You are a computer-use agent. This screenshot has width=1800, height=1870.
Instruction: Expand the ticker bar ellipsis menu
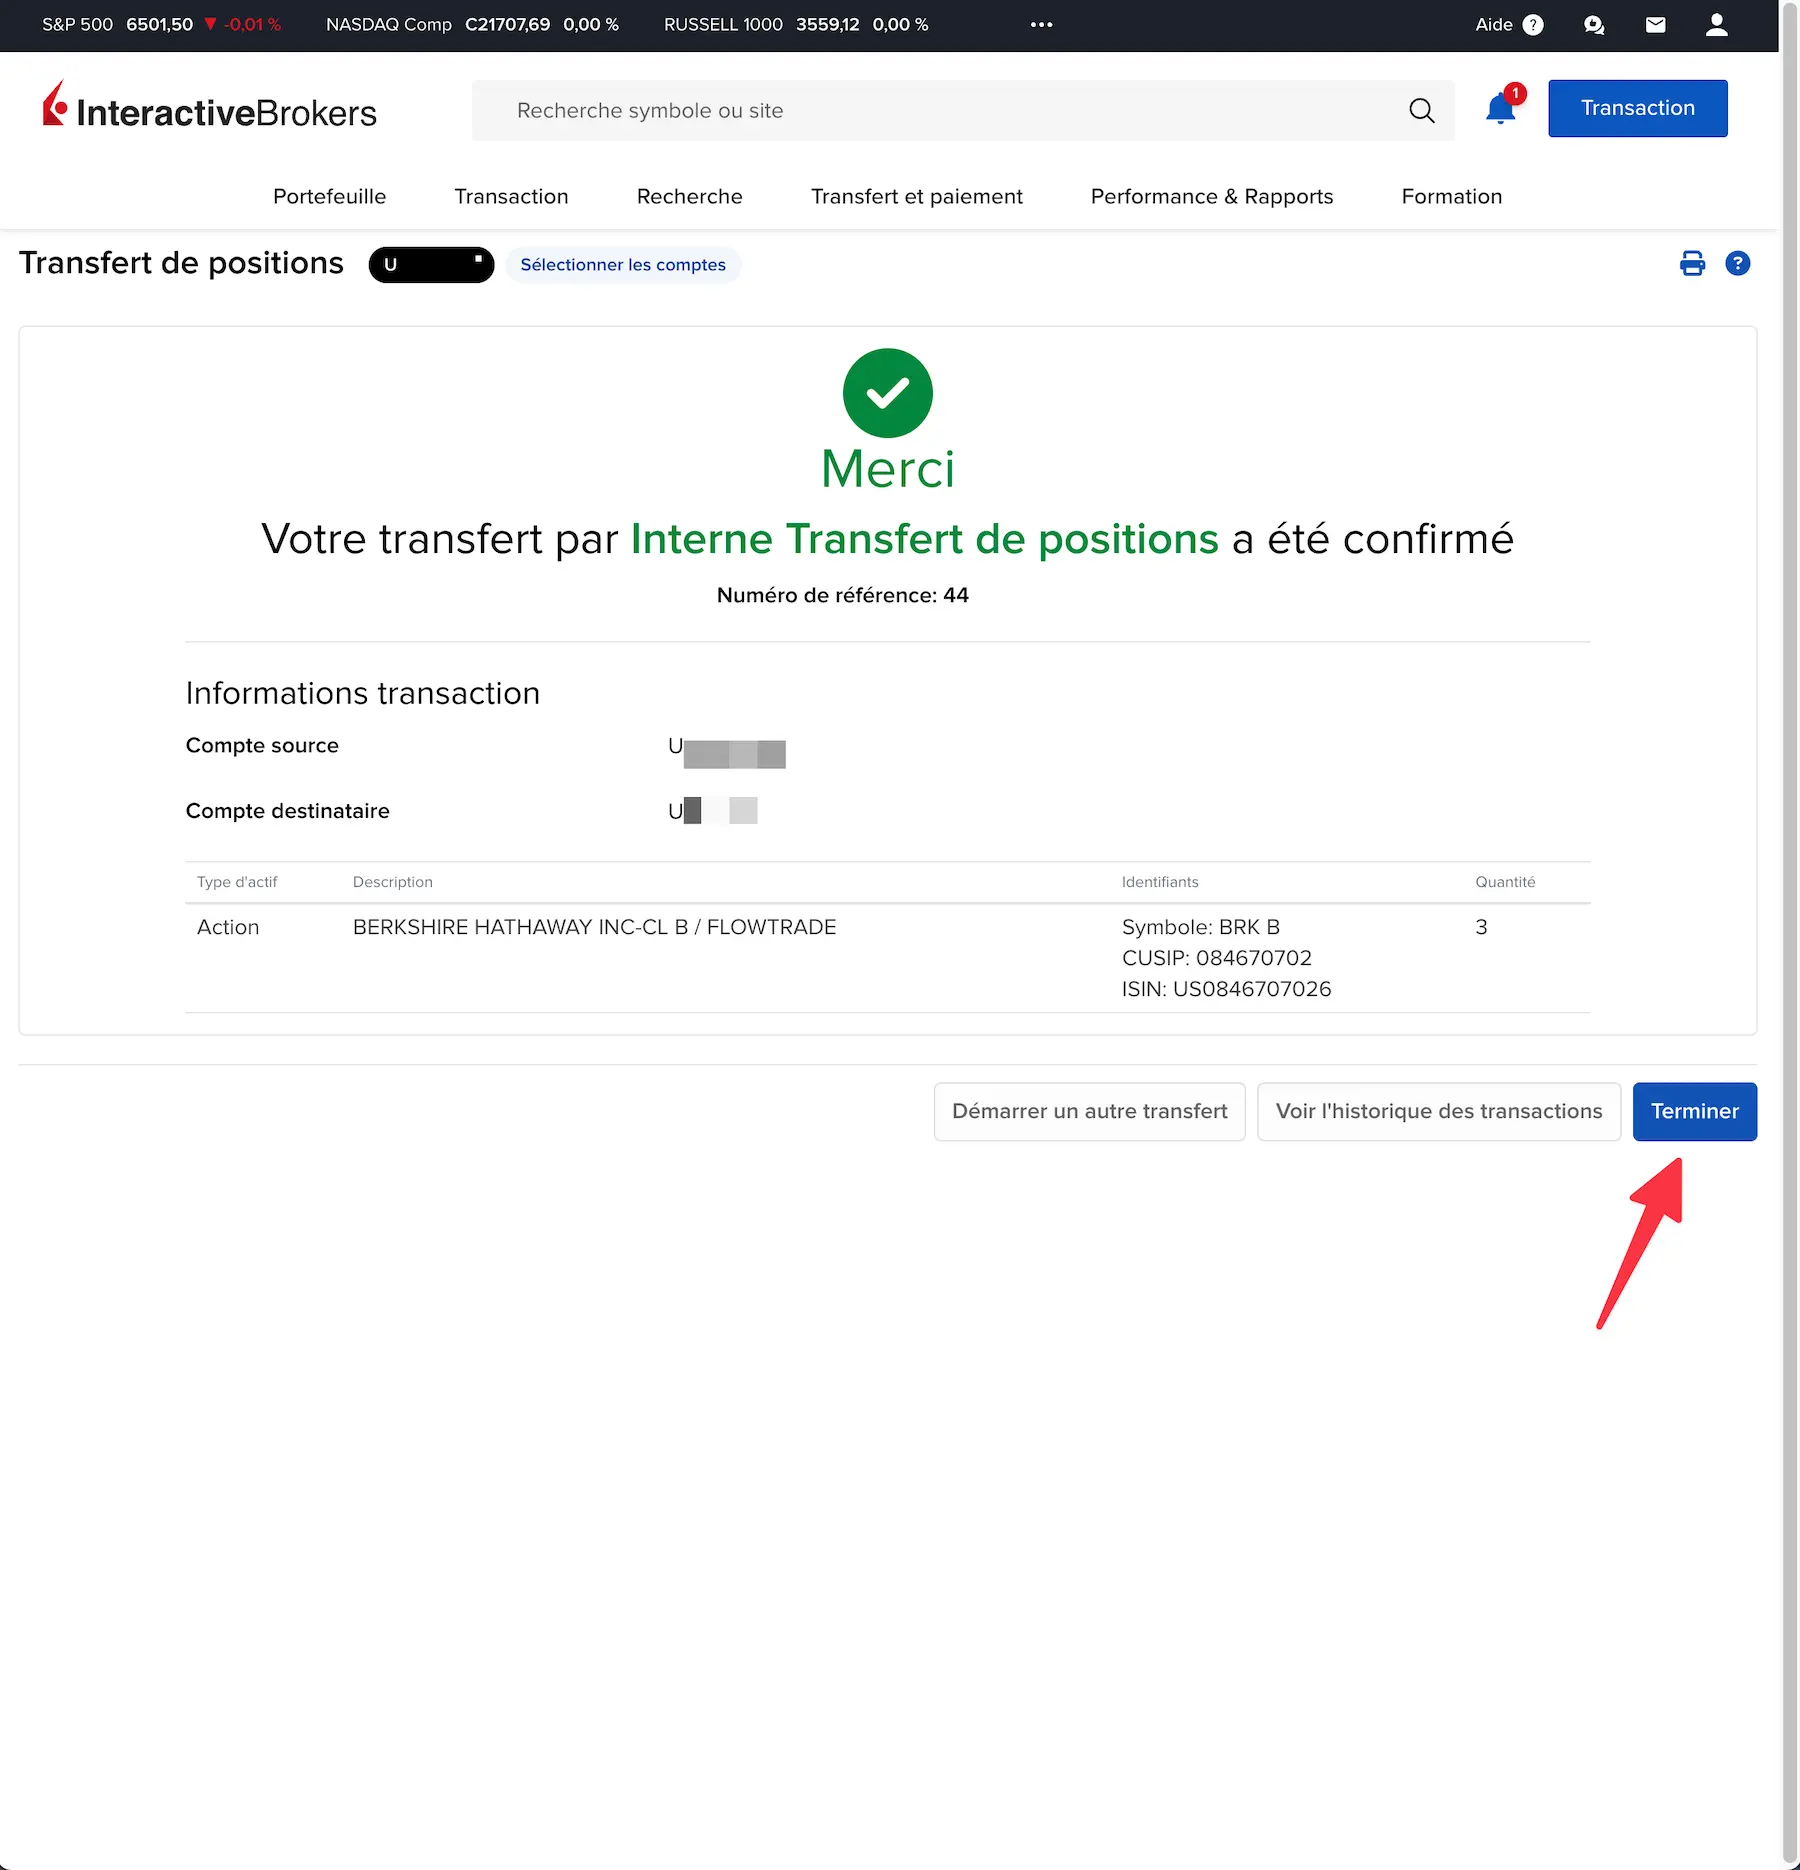1042,25
